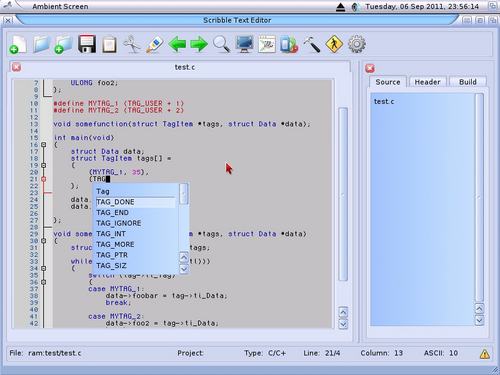Click the red floppy disk save icon
Screen dimensions: 500x375
(87, 44)
